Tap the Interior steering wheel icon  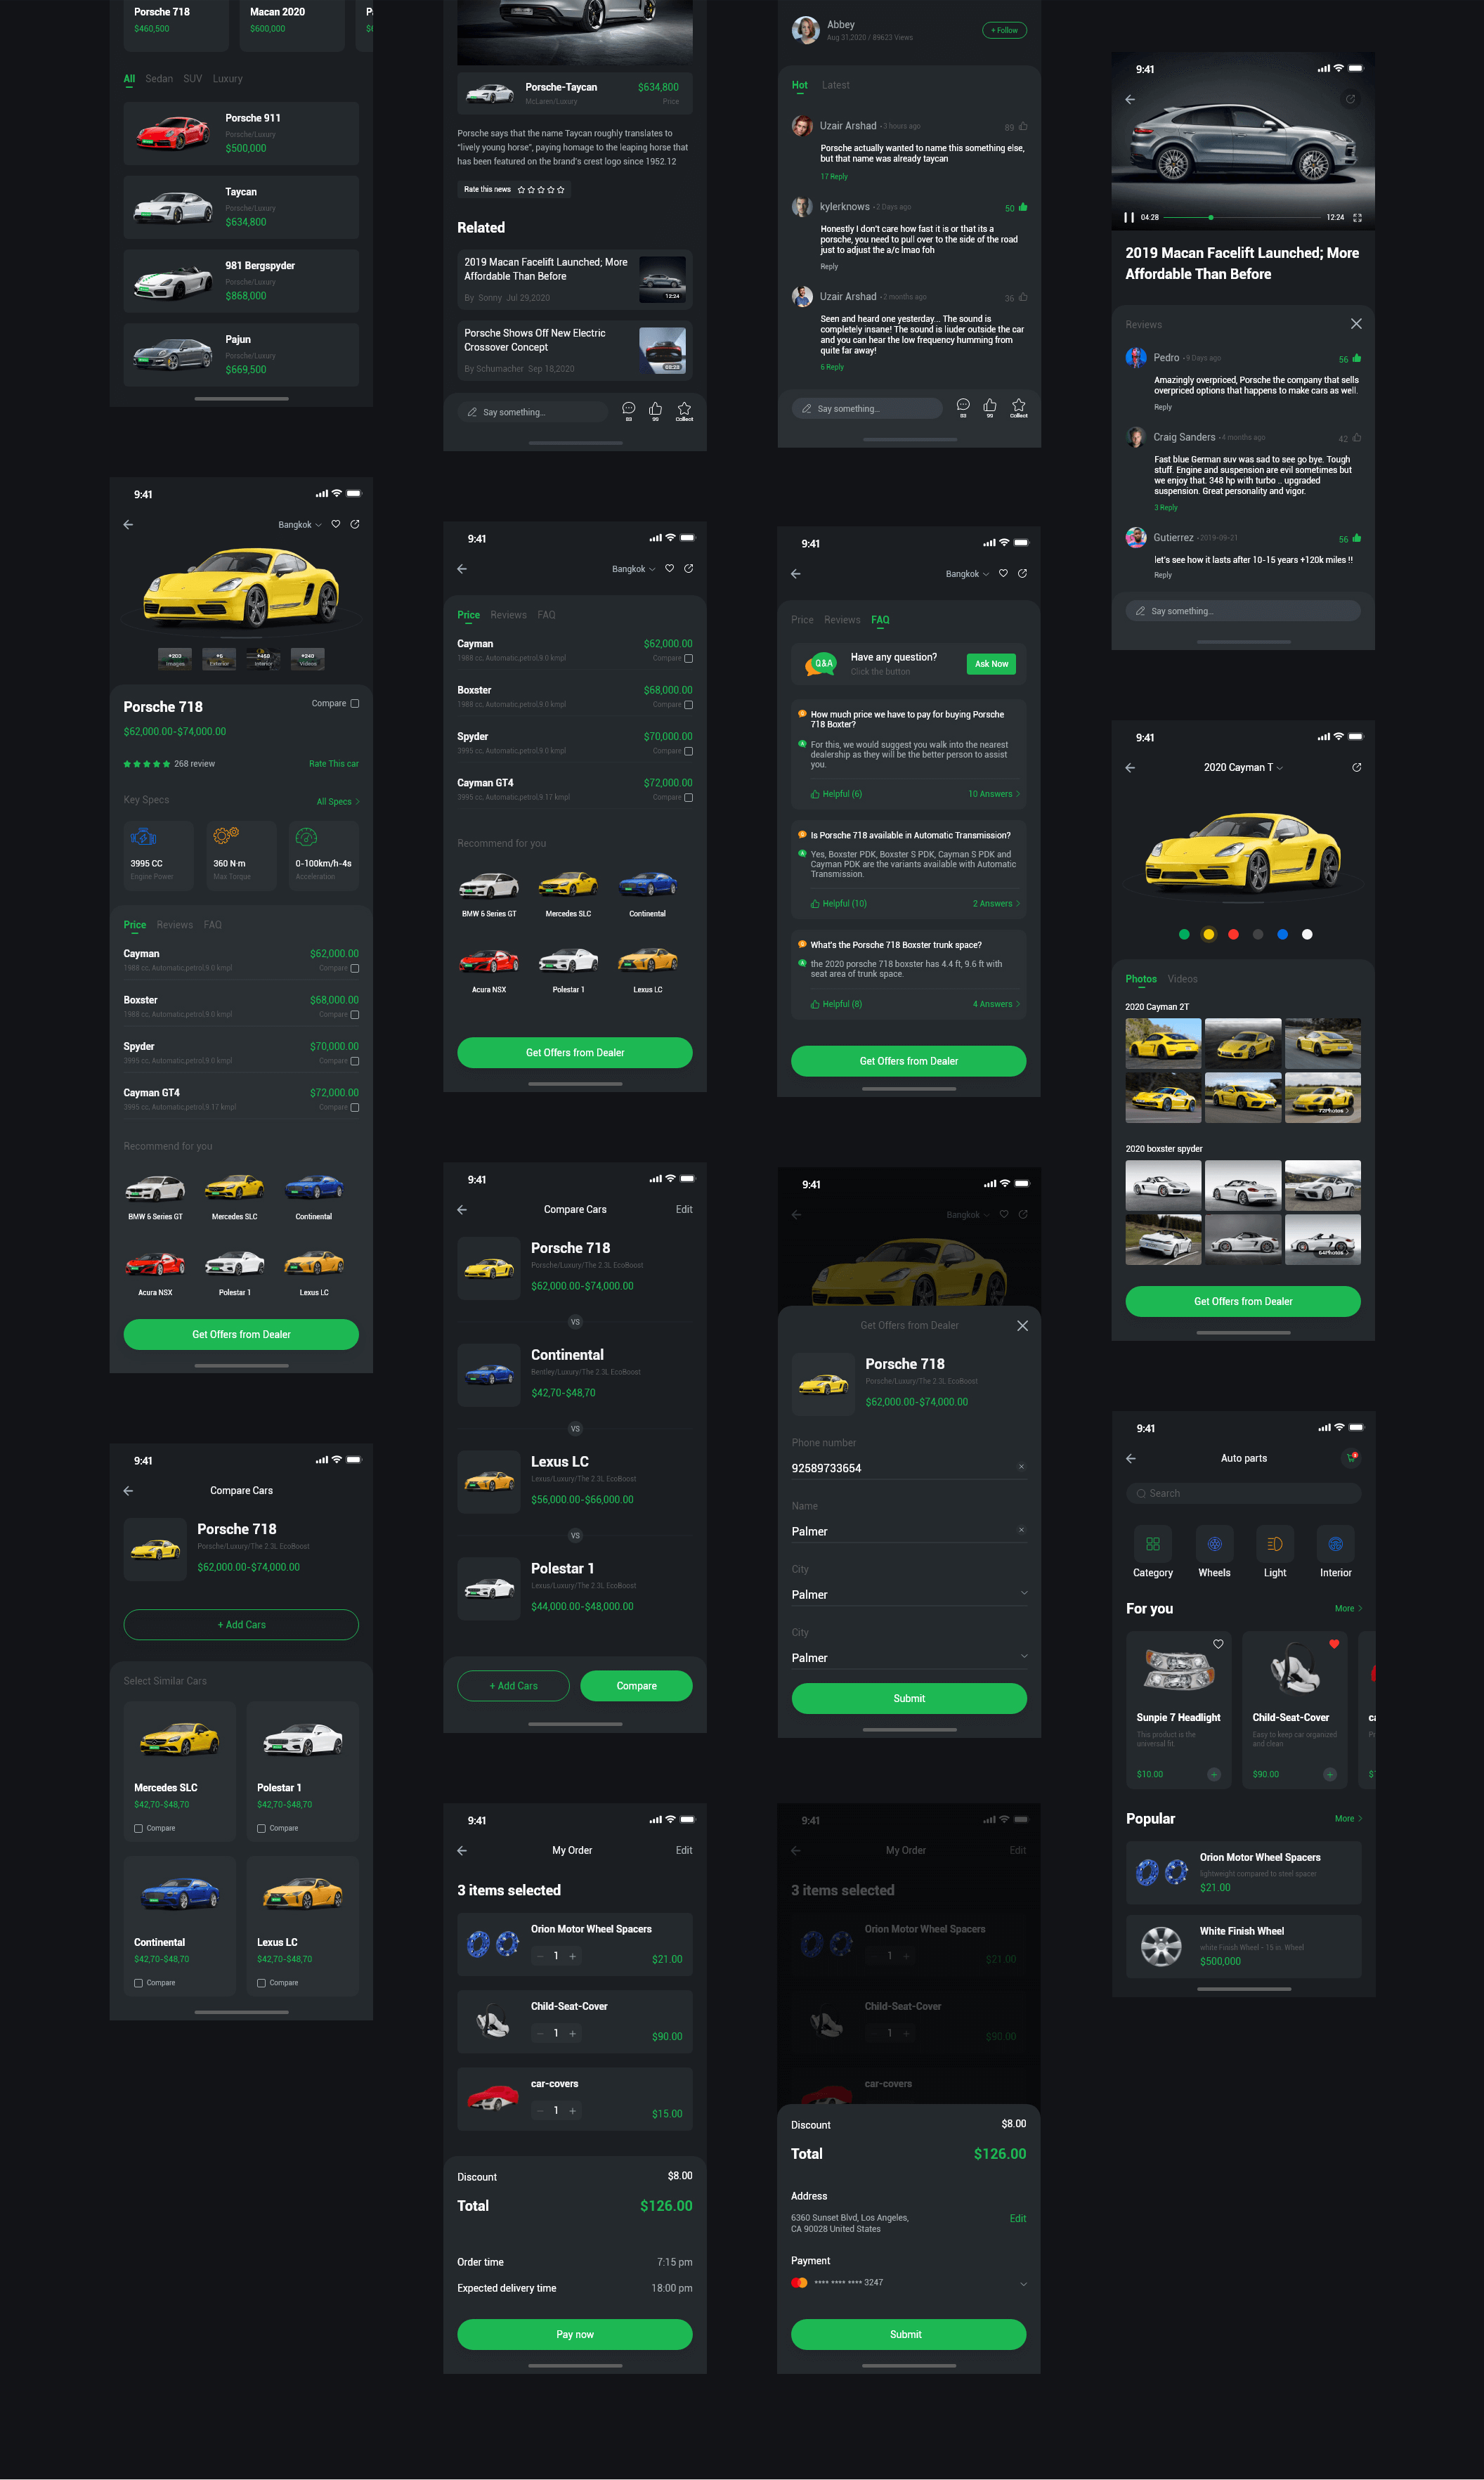click(1335, 1544)
